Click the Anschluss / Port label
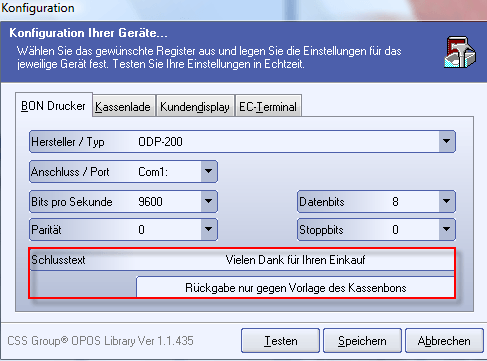 (70, 172)
